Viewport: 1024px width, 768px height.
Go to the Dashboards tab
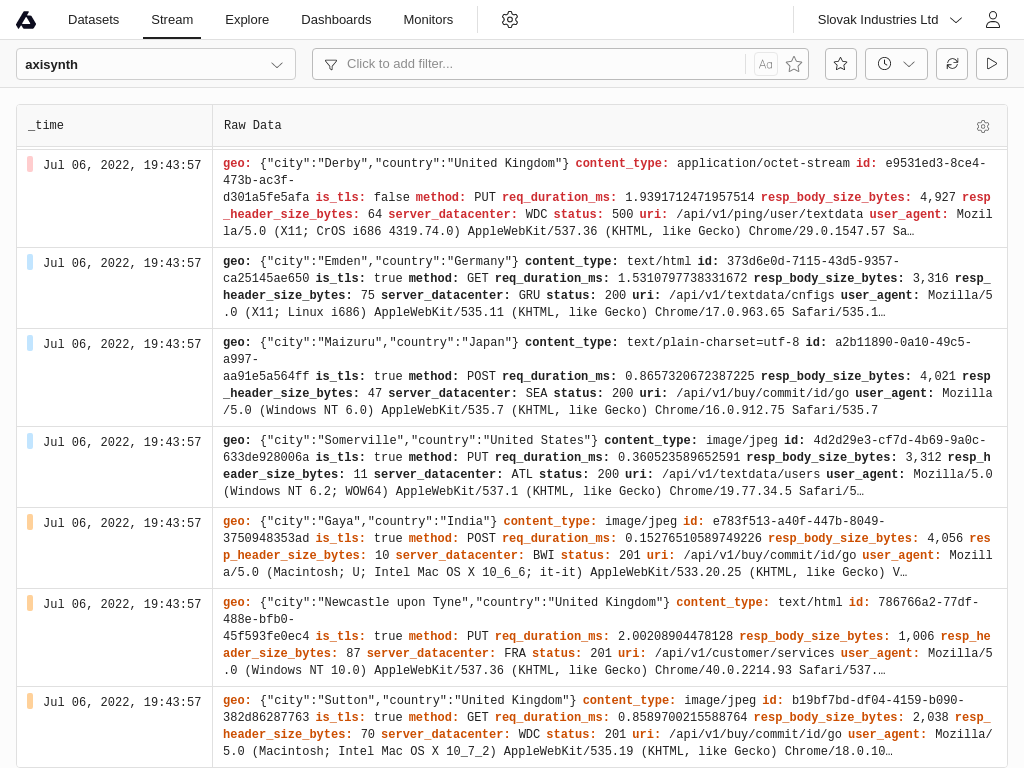click(336, 20)
